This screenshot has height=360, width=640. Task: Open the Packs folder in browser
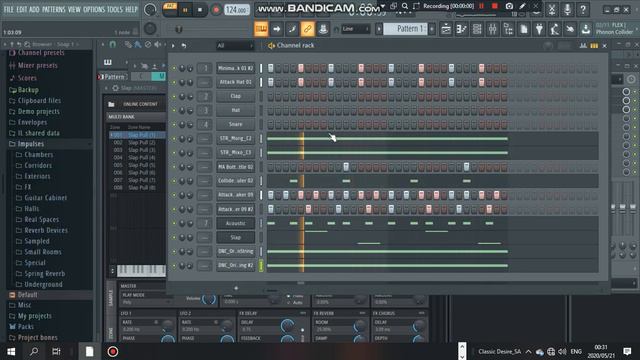(26, 327)
